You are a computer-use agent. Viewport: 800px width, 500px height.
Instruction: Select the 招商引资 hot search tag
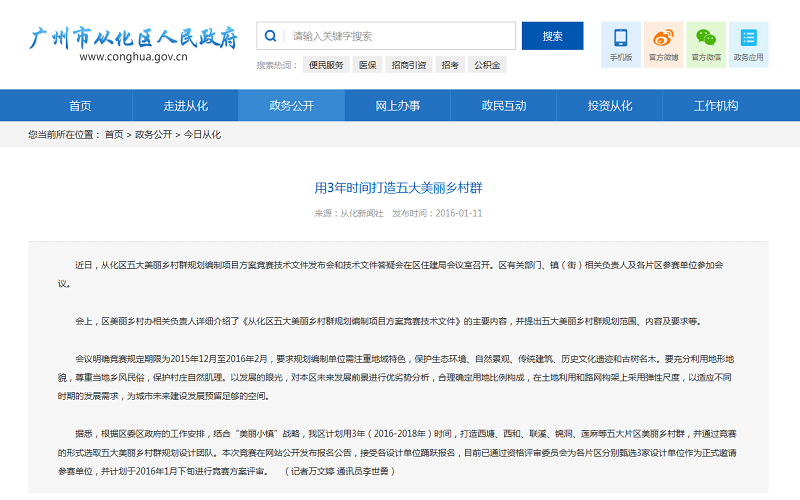coord(408,65)
